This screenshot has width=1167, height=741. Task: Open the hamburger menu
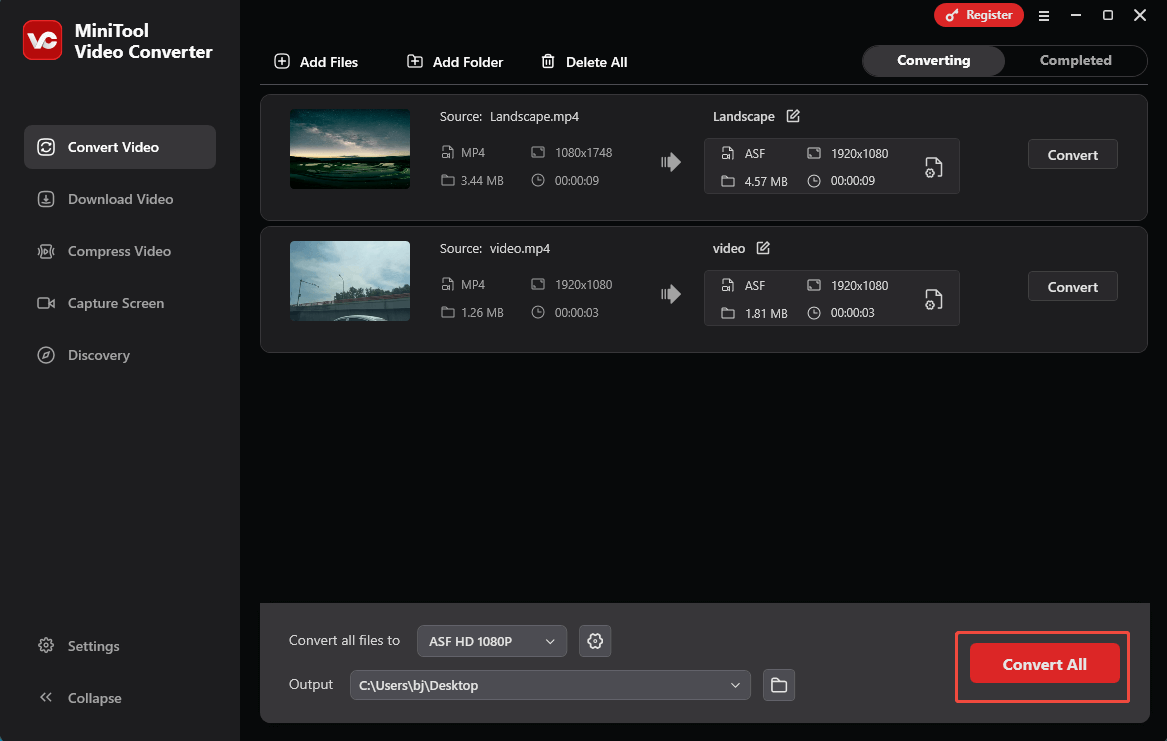point(1044,16)
